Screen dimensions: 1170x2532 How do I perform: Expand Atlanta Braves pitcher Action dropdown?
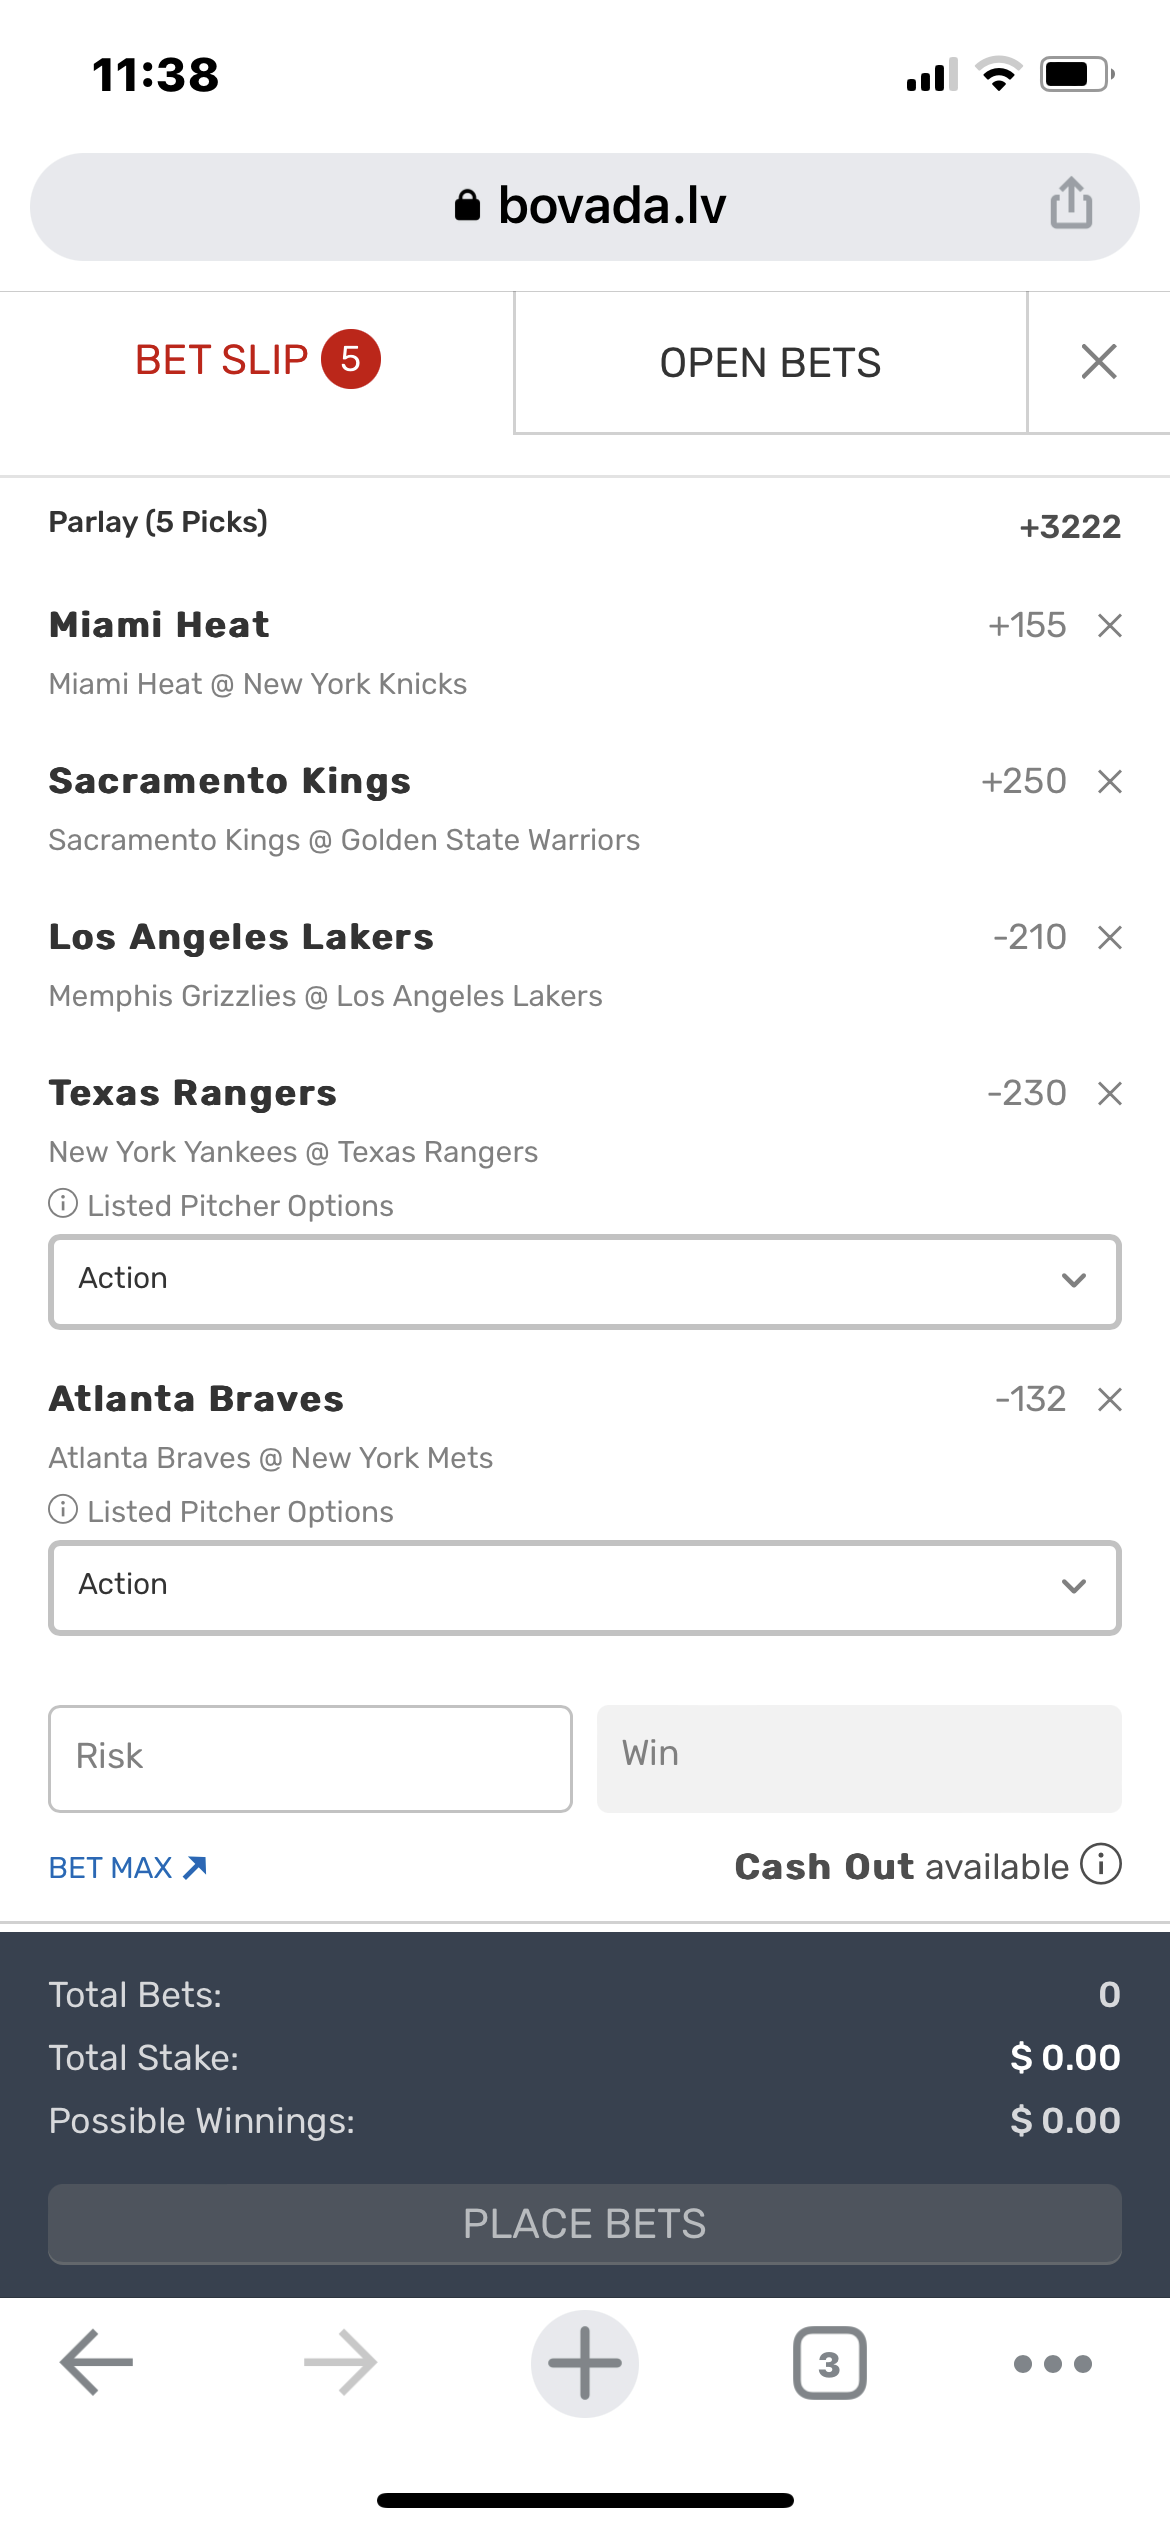pyautogui.click(x=585, y=1588)
